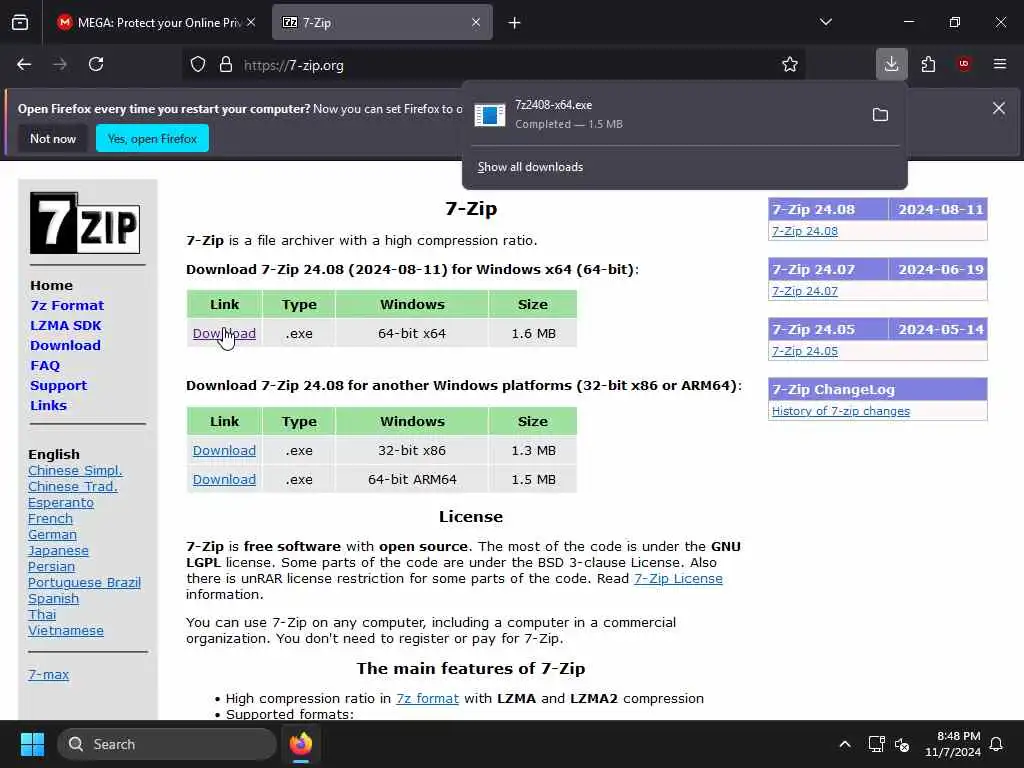Open the uBlock Origin extension icon
Image resolution: width=1024 pixels, height=768 pixels.
tap(964, 64)
